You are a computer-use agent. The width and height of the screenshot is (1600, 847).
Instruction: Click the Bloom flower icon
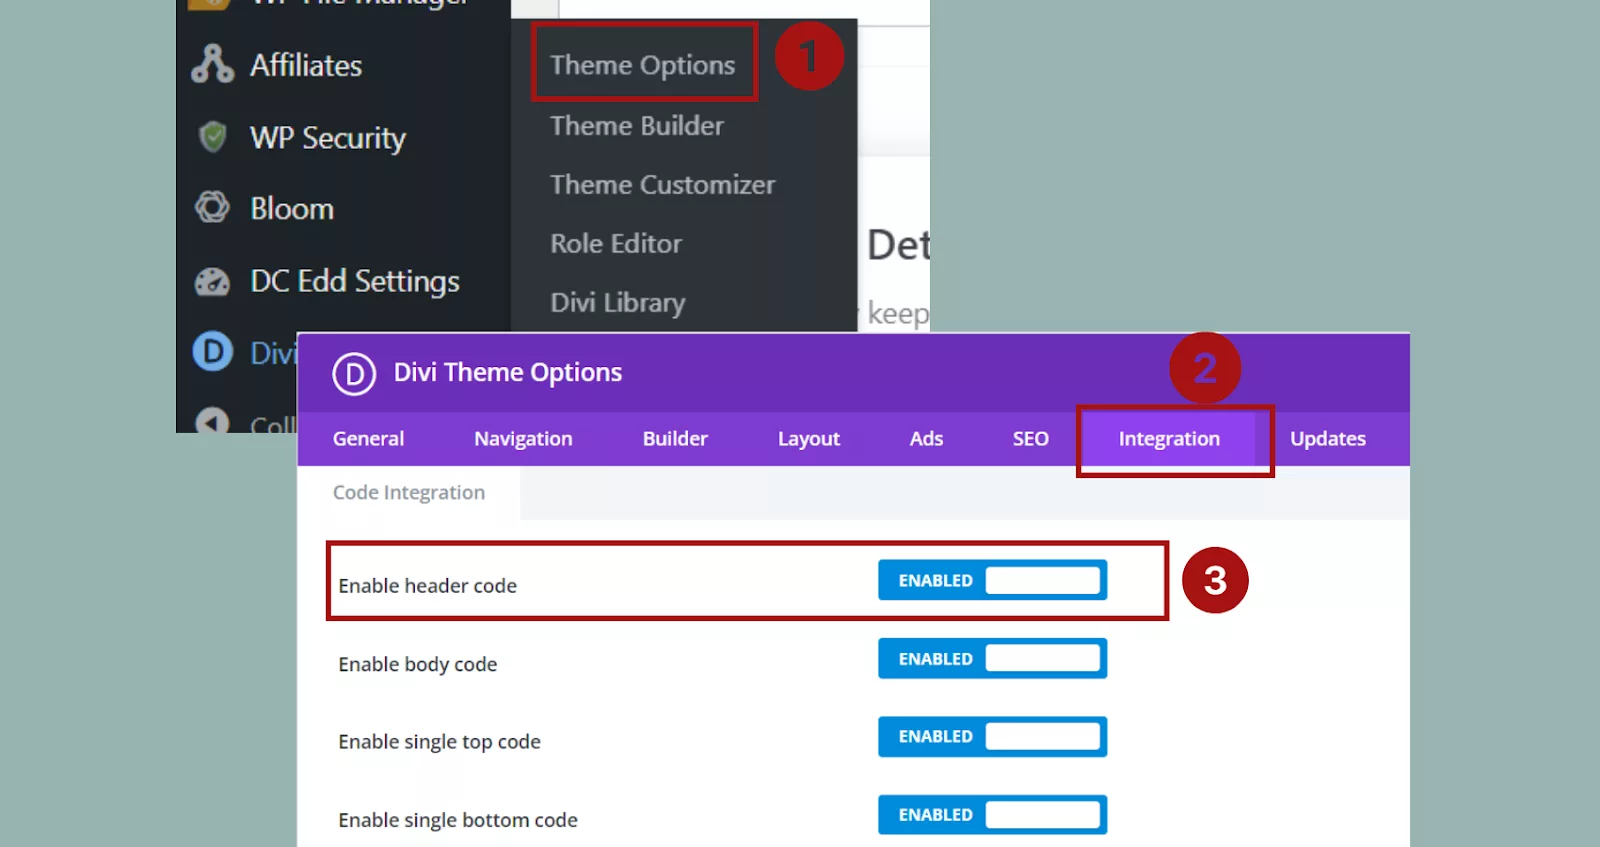(x=212, y=207)
